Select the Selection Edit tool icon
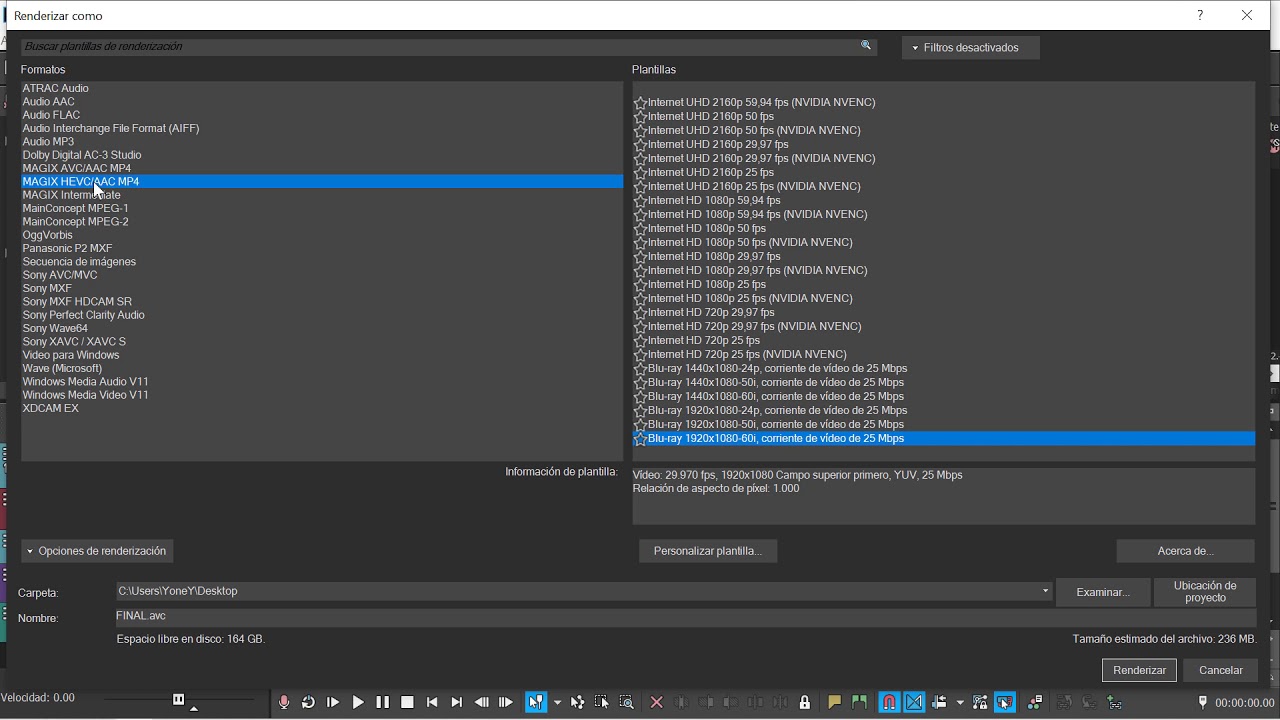This screenshot has width=1280, height=720. point(601,703)
